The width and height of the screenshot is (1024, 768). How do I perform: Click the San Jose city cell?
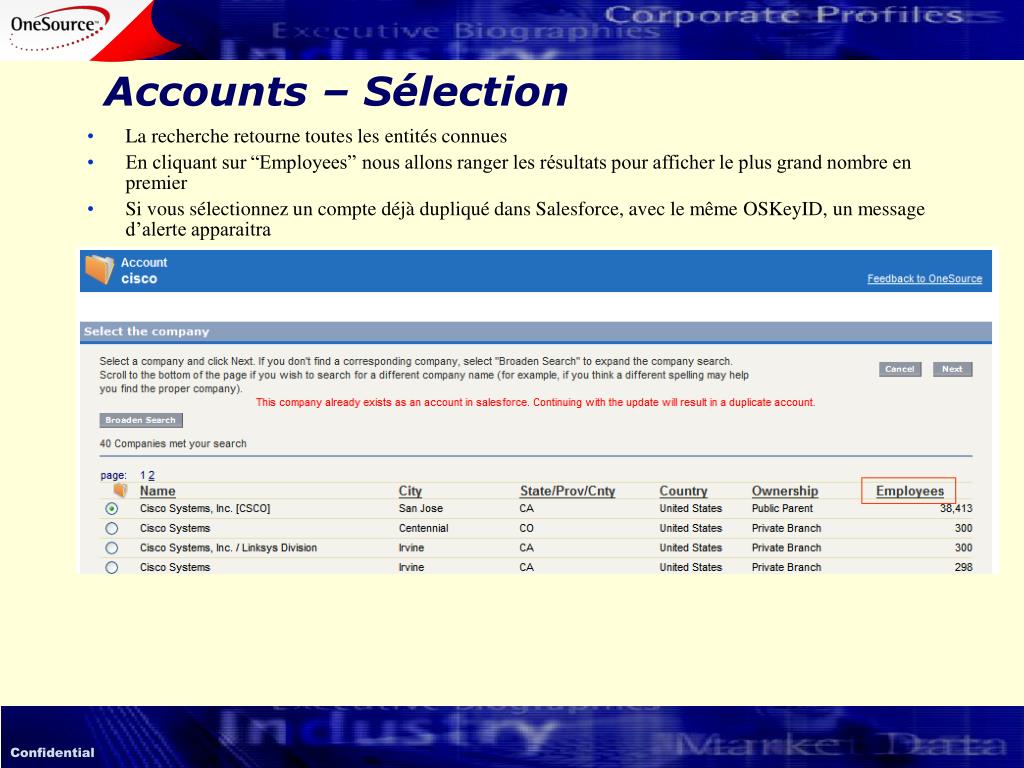(x=421, y=508)
